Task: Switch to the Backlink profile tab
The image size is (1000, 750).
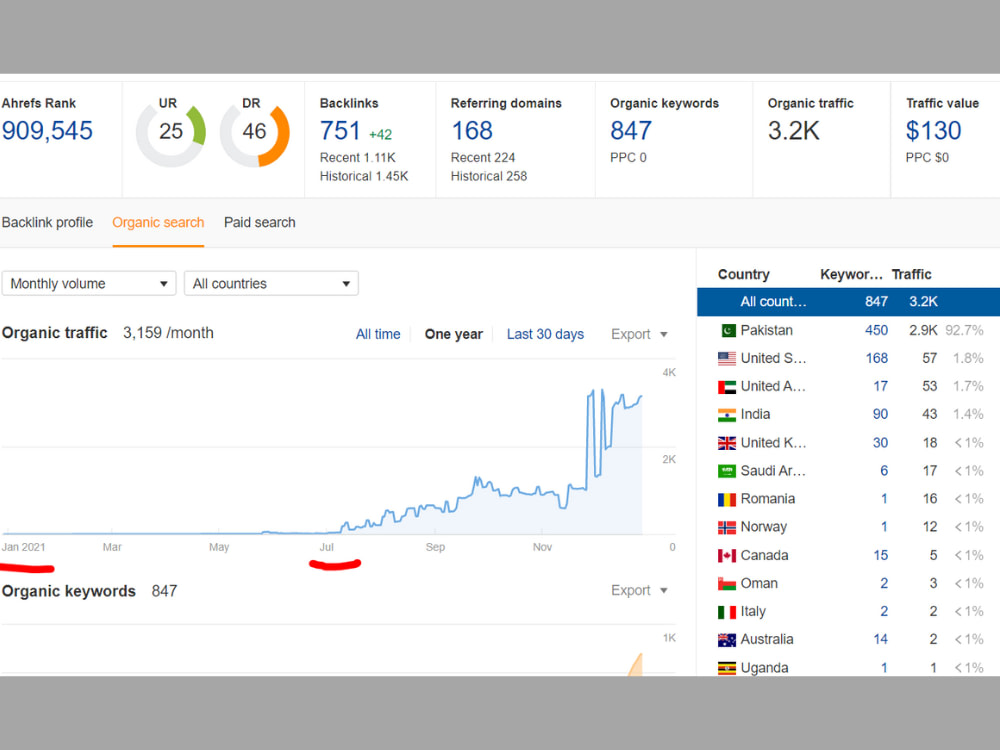Action: pyautogui.click(x=47, y=222)
